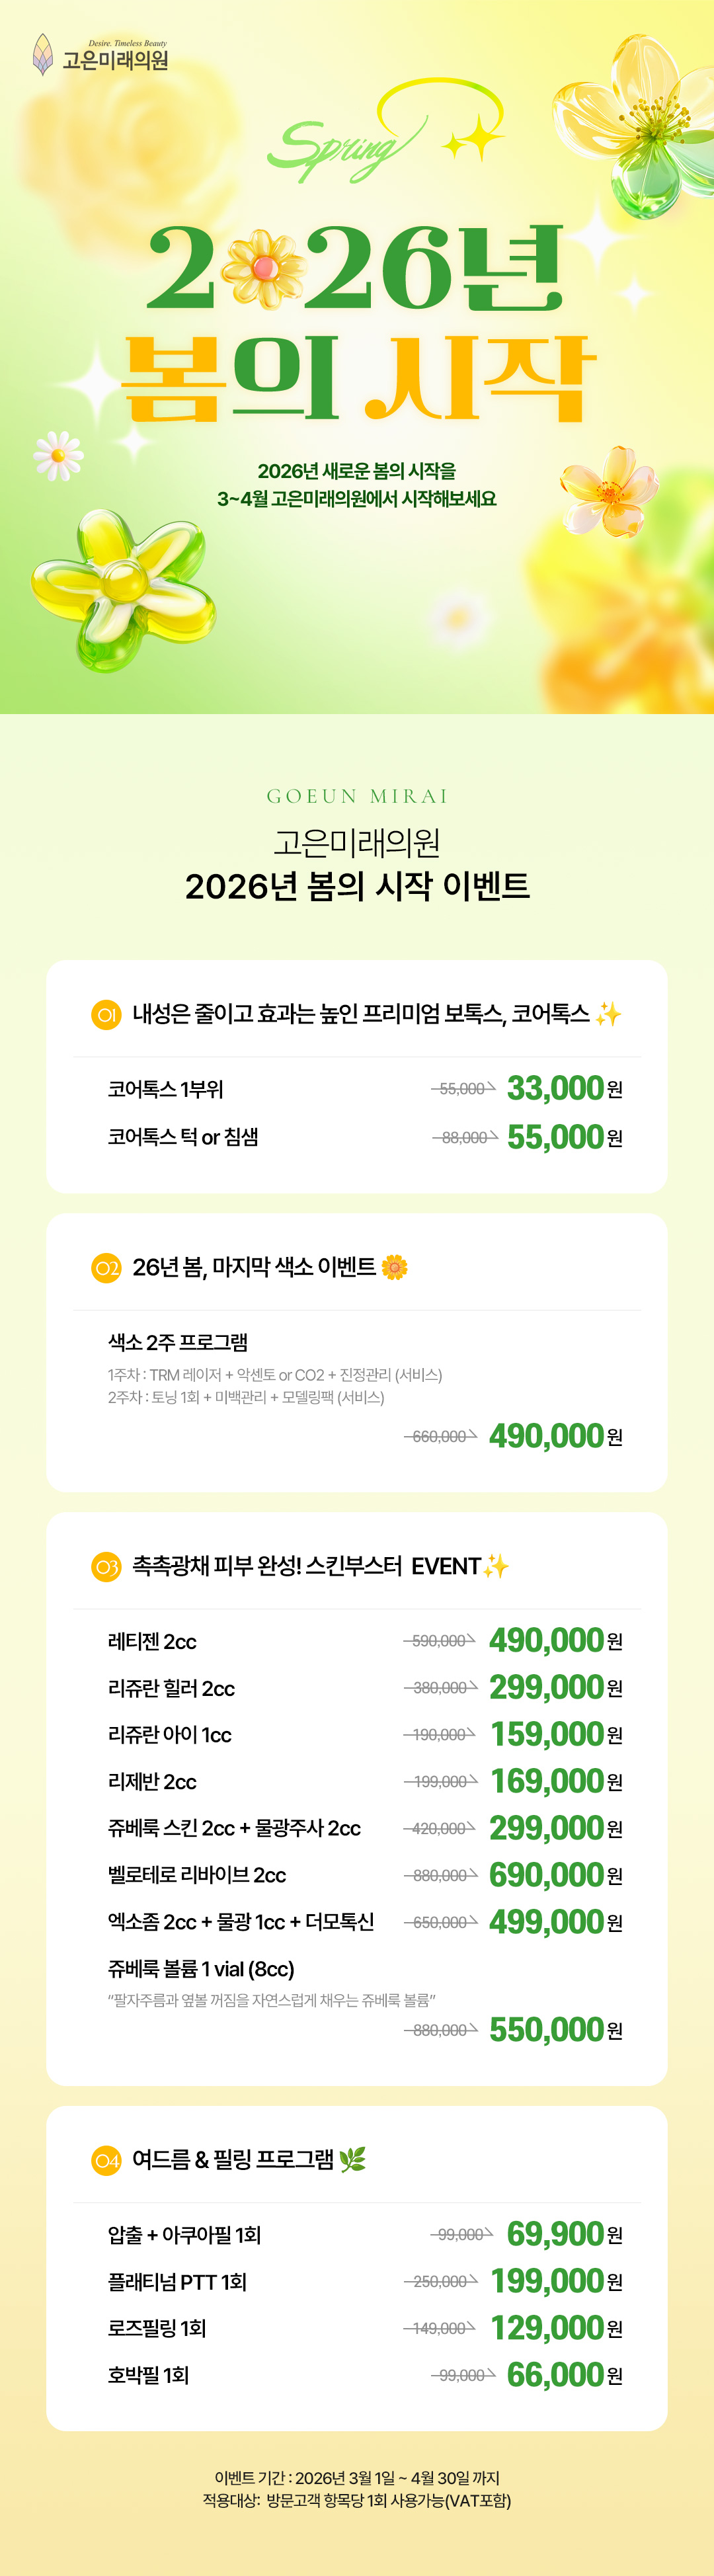Click the 플래티넘 PTT 1회 item

pyautogui.click(x=177, y=2282)
